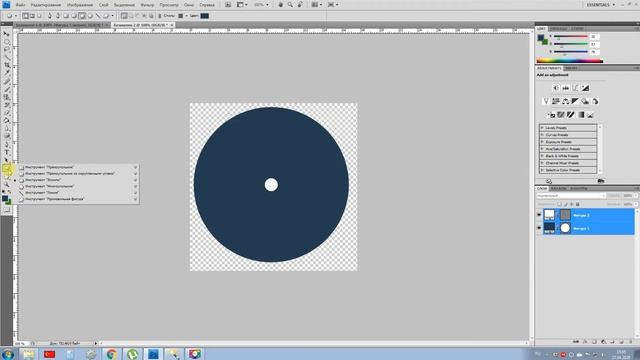Click the vector mask thumbnail of Фигура 1
Screen dimensions: 640x360
pyautogui.click(x=565, y=228)
